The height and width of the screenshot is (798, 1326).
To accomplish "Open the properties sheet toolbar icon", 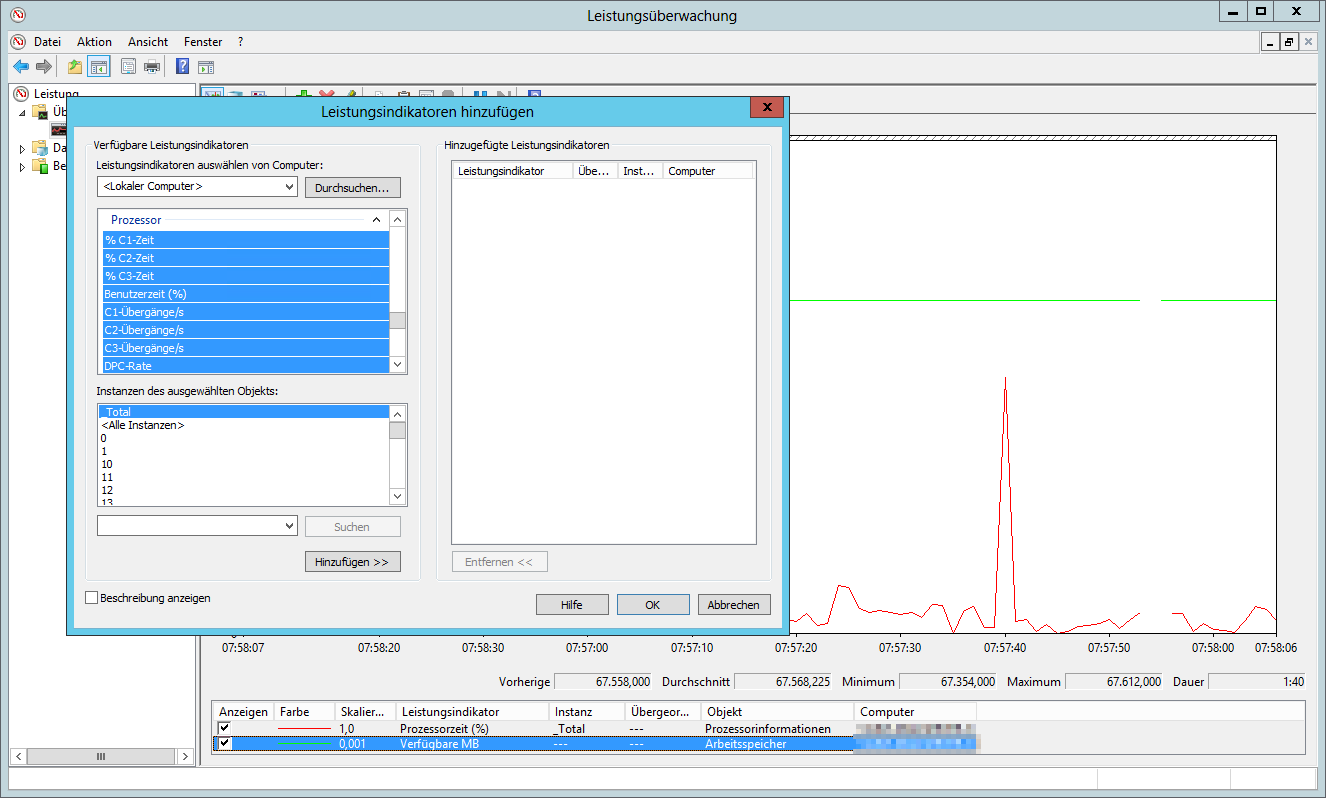I will tap(128, 67).
